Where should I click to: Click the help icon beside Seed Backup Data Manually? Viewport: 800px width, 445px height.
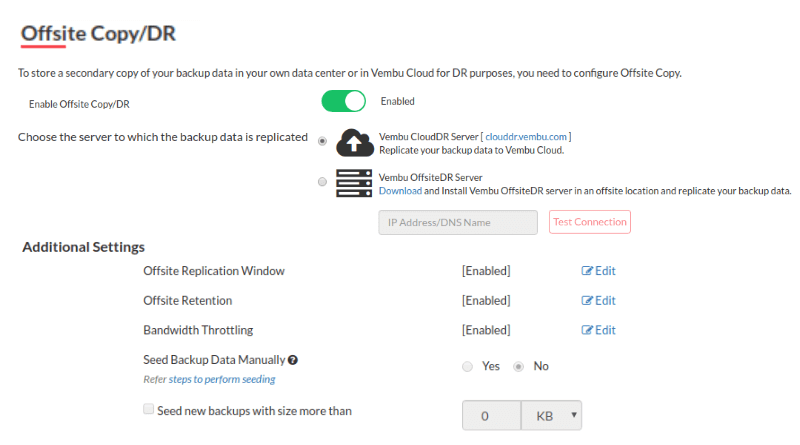(293, 360)
